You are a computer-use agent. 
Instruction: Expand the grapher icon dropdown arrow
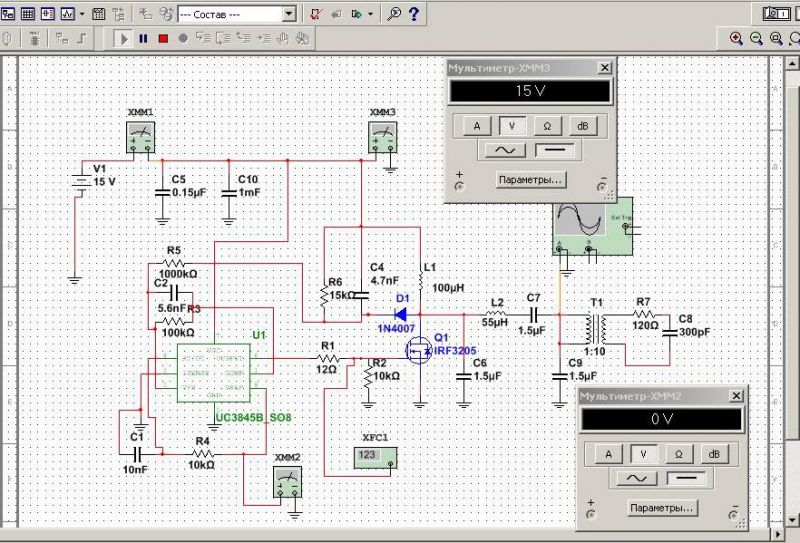[81, 14]
